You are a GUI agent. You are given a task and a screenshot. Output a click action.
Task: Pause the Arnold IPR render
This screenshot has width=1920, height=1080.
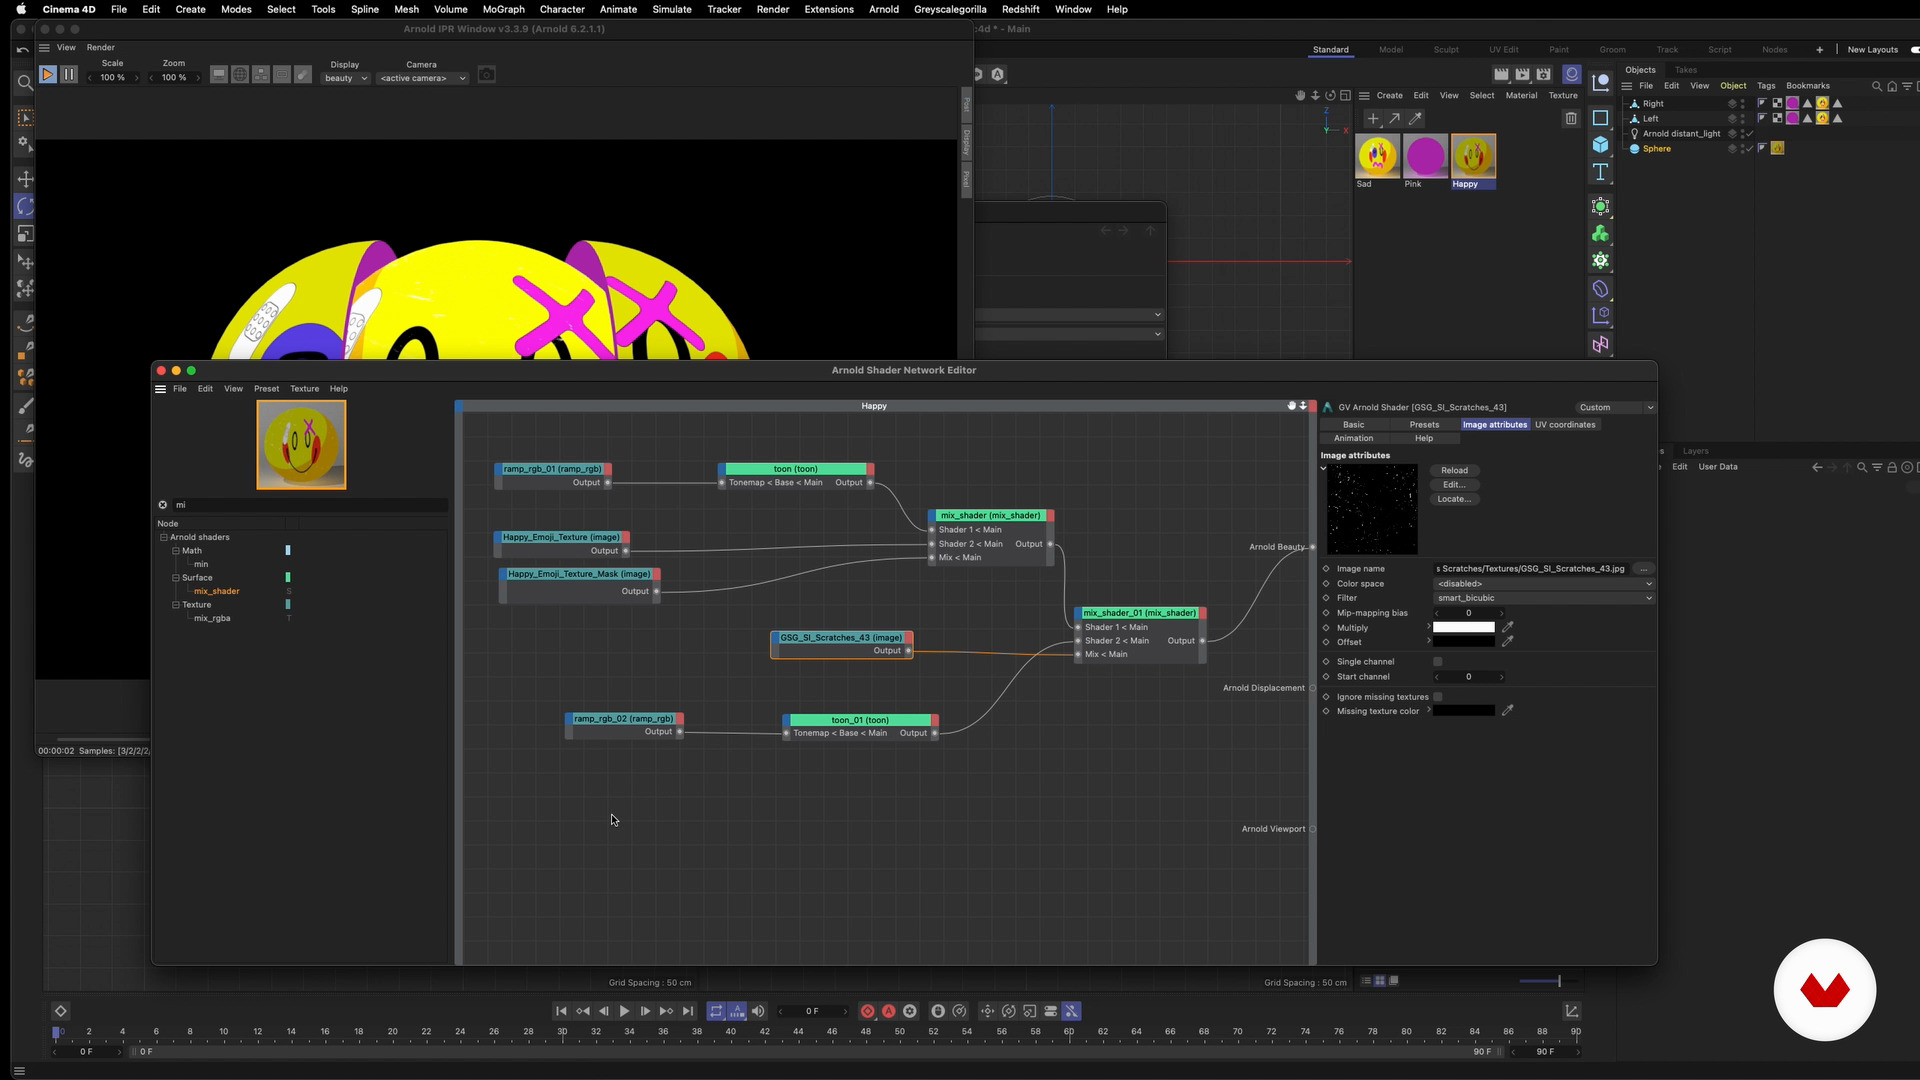[x=69, y=75]
